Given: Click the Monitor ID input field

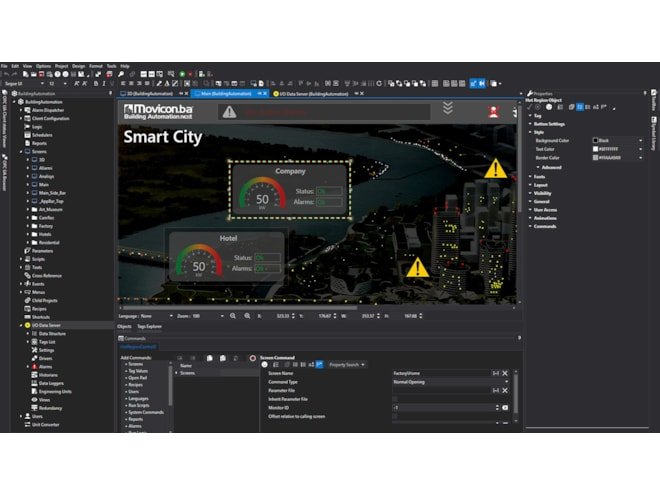Looking at the screenshot, I should [442, 408].
